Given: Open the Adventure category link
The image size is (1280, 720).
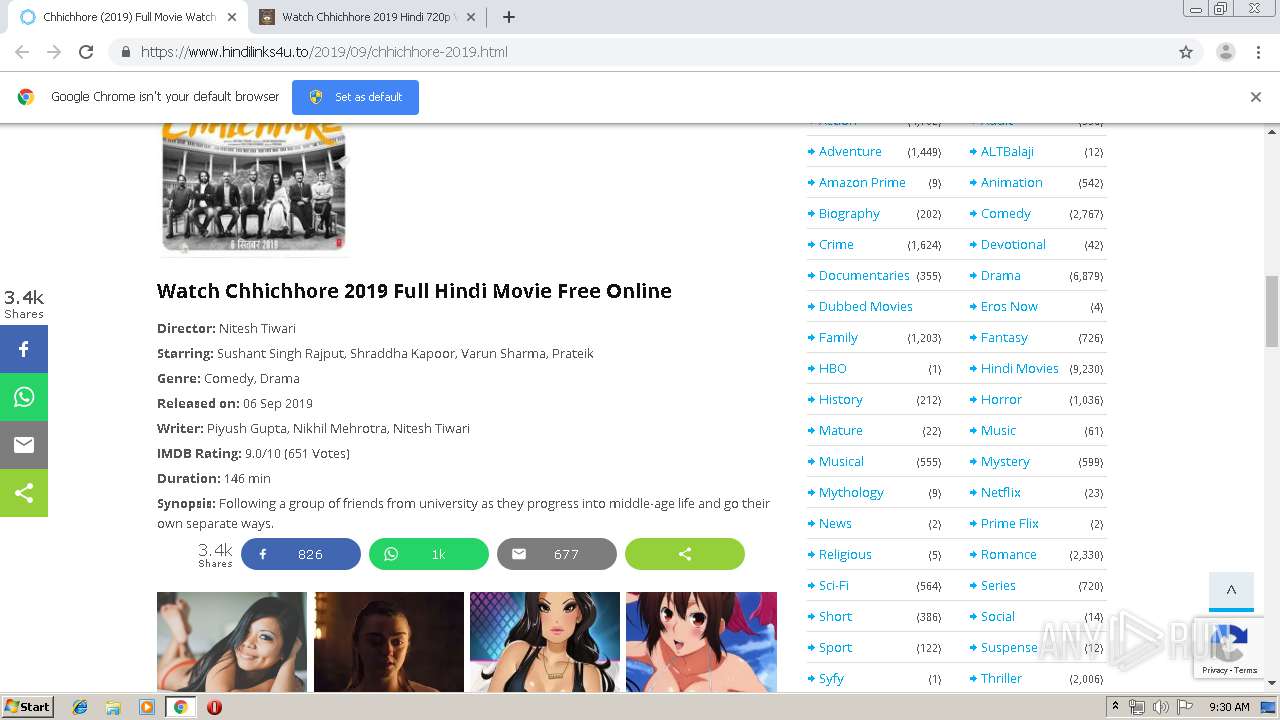Looking at the screenshot, I should click(x=850, y=151).
